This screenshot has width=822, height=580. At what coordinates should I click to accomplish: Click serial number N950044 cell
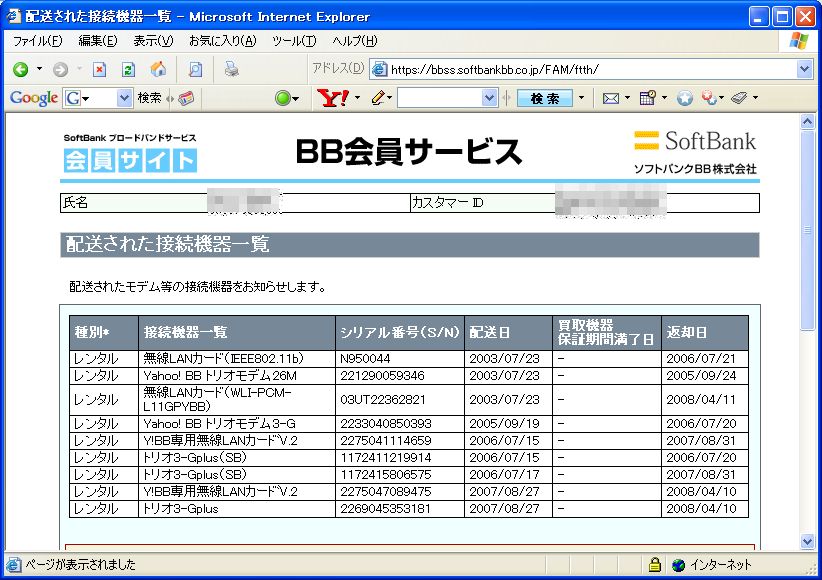click(399, 359)
